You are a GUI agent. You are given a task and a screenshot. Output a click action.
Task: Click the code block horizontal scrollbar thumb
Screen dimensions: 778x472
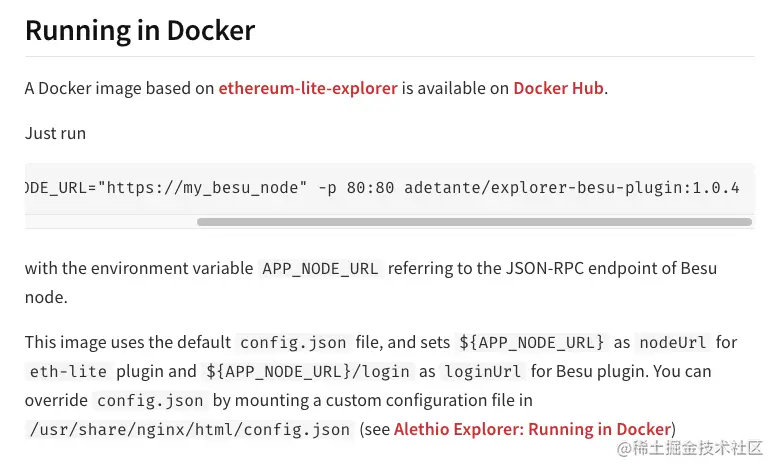pos(474,222)
